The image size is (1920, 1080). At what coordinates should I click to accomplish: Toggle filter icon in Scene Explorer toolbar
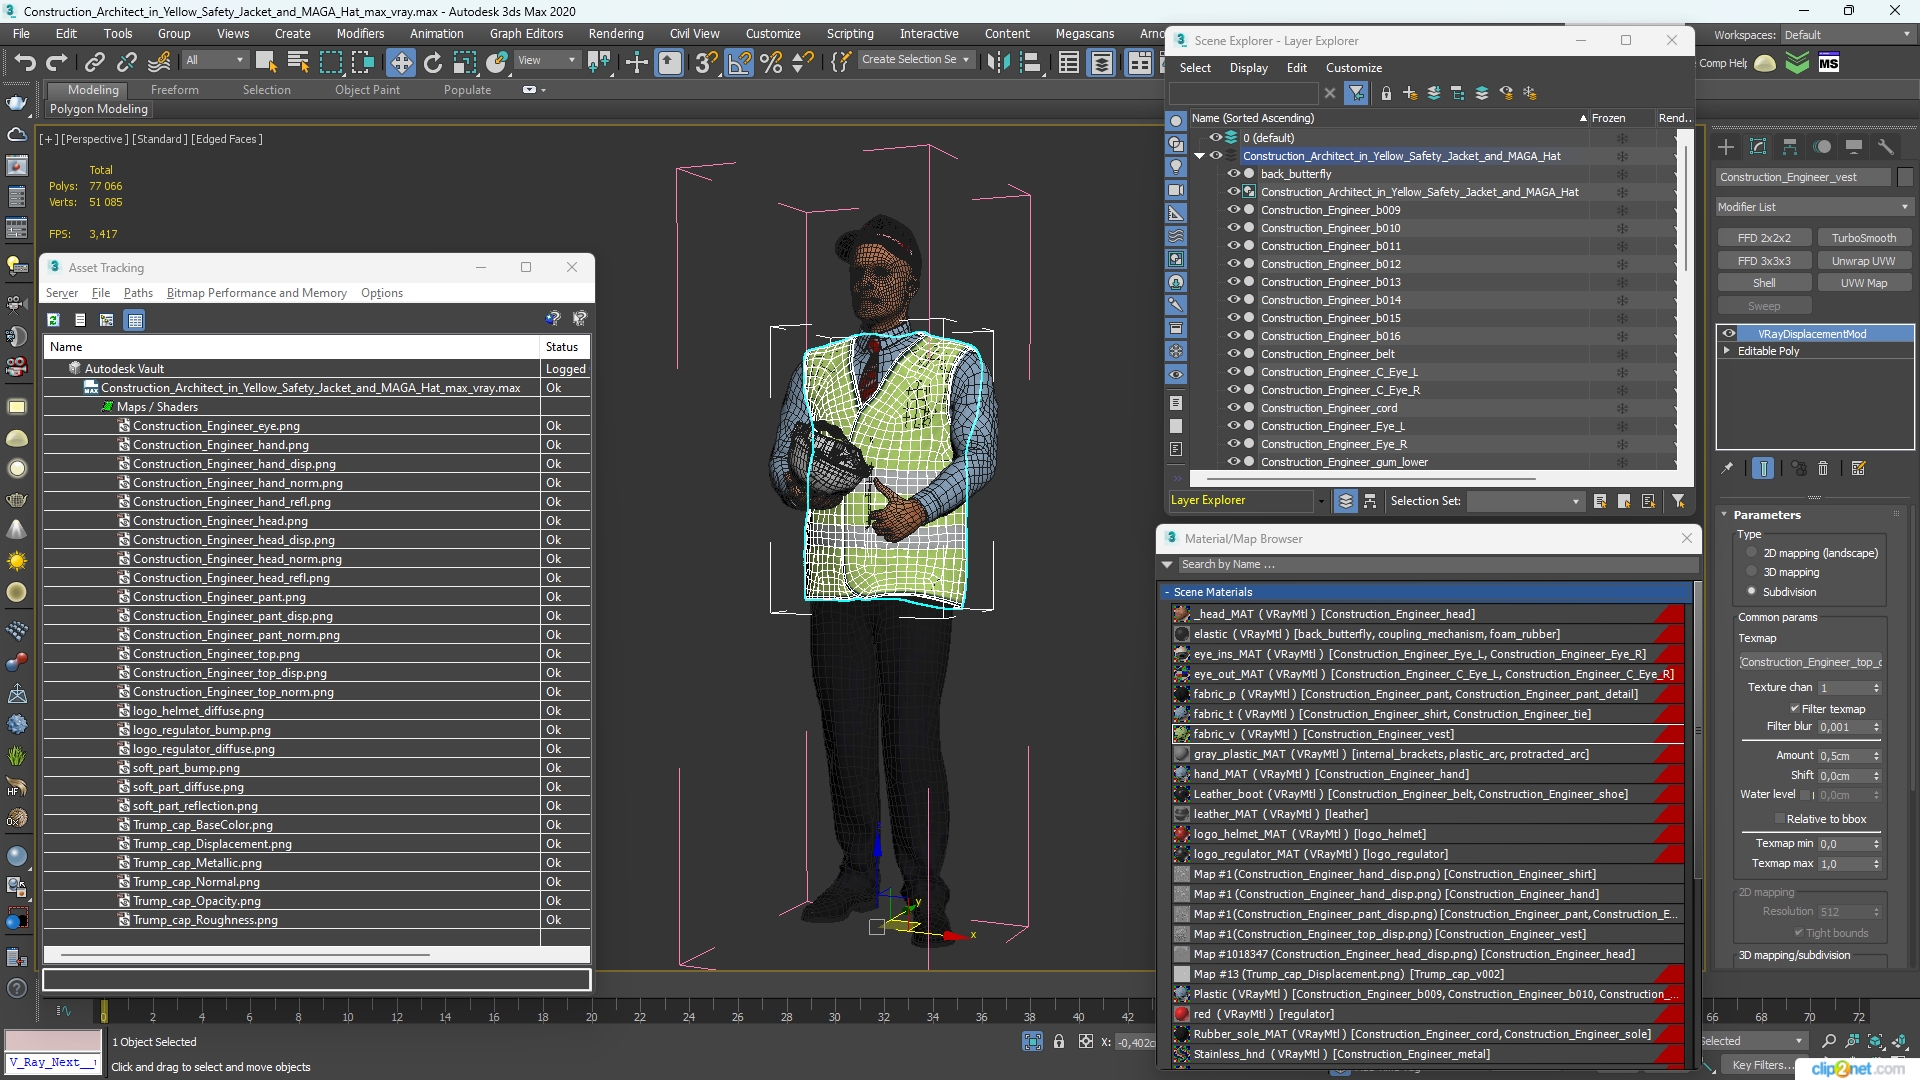tap(1356, 93)
